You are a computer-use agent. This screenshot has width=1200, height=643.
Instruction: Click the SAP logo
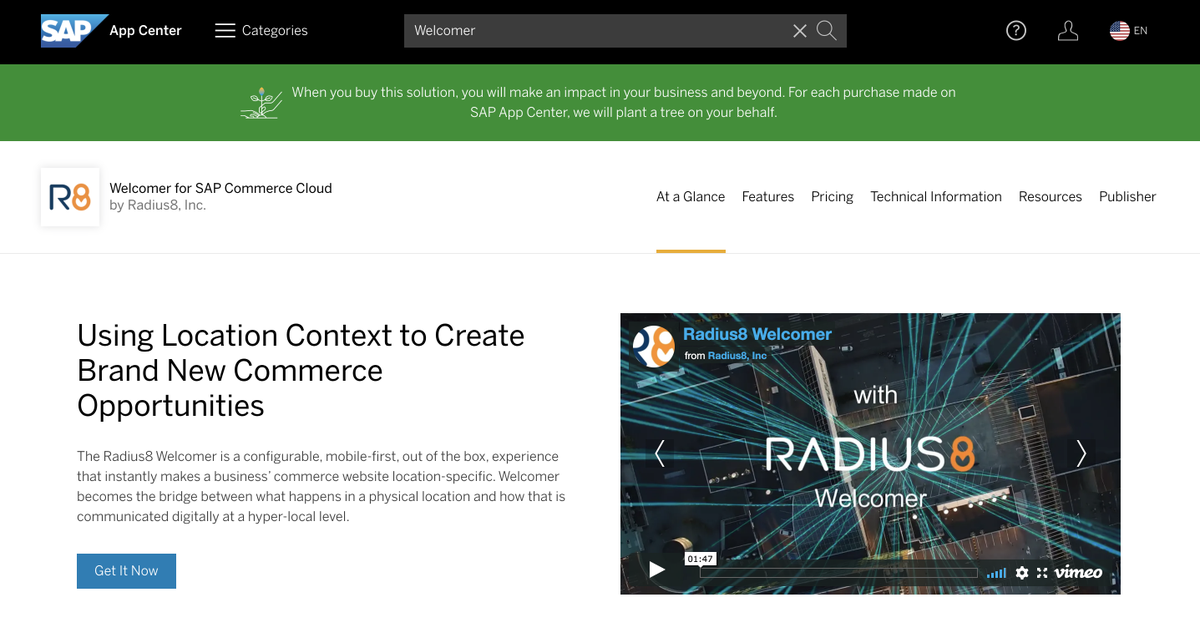(70, 30)
